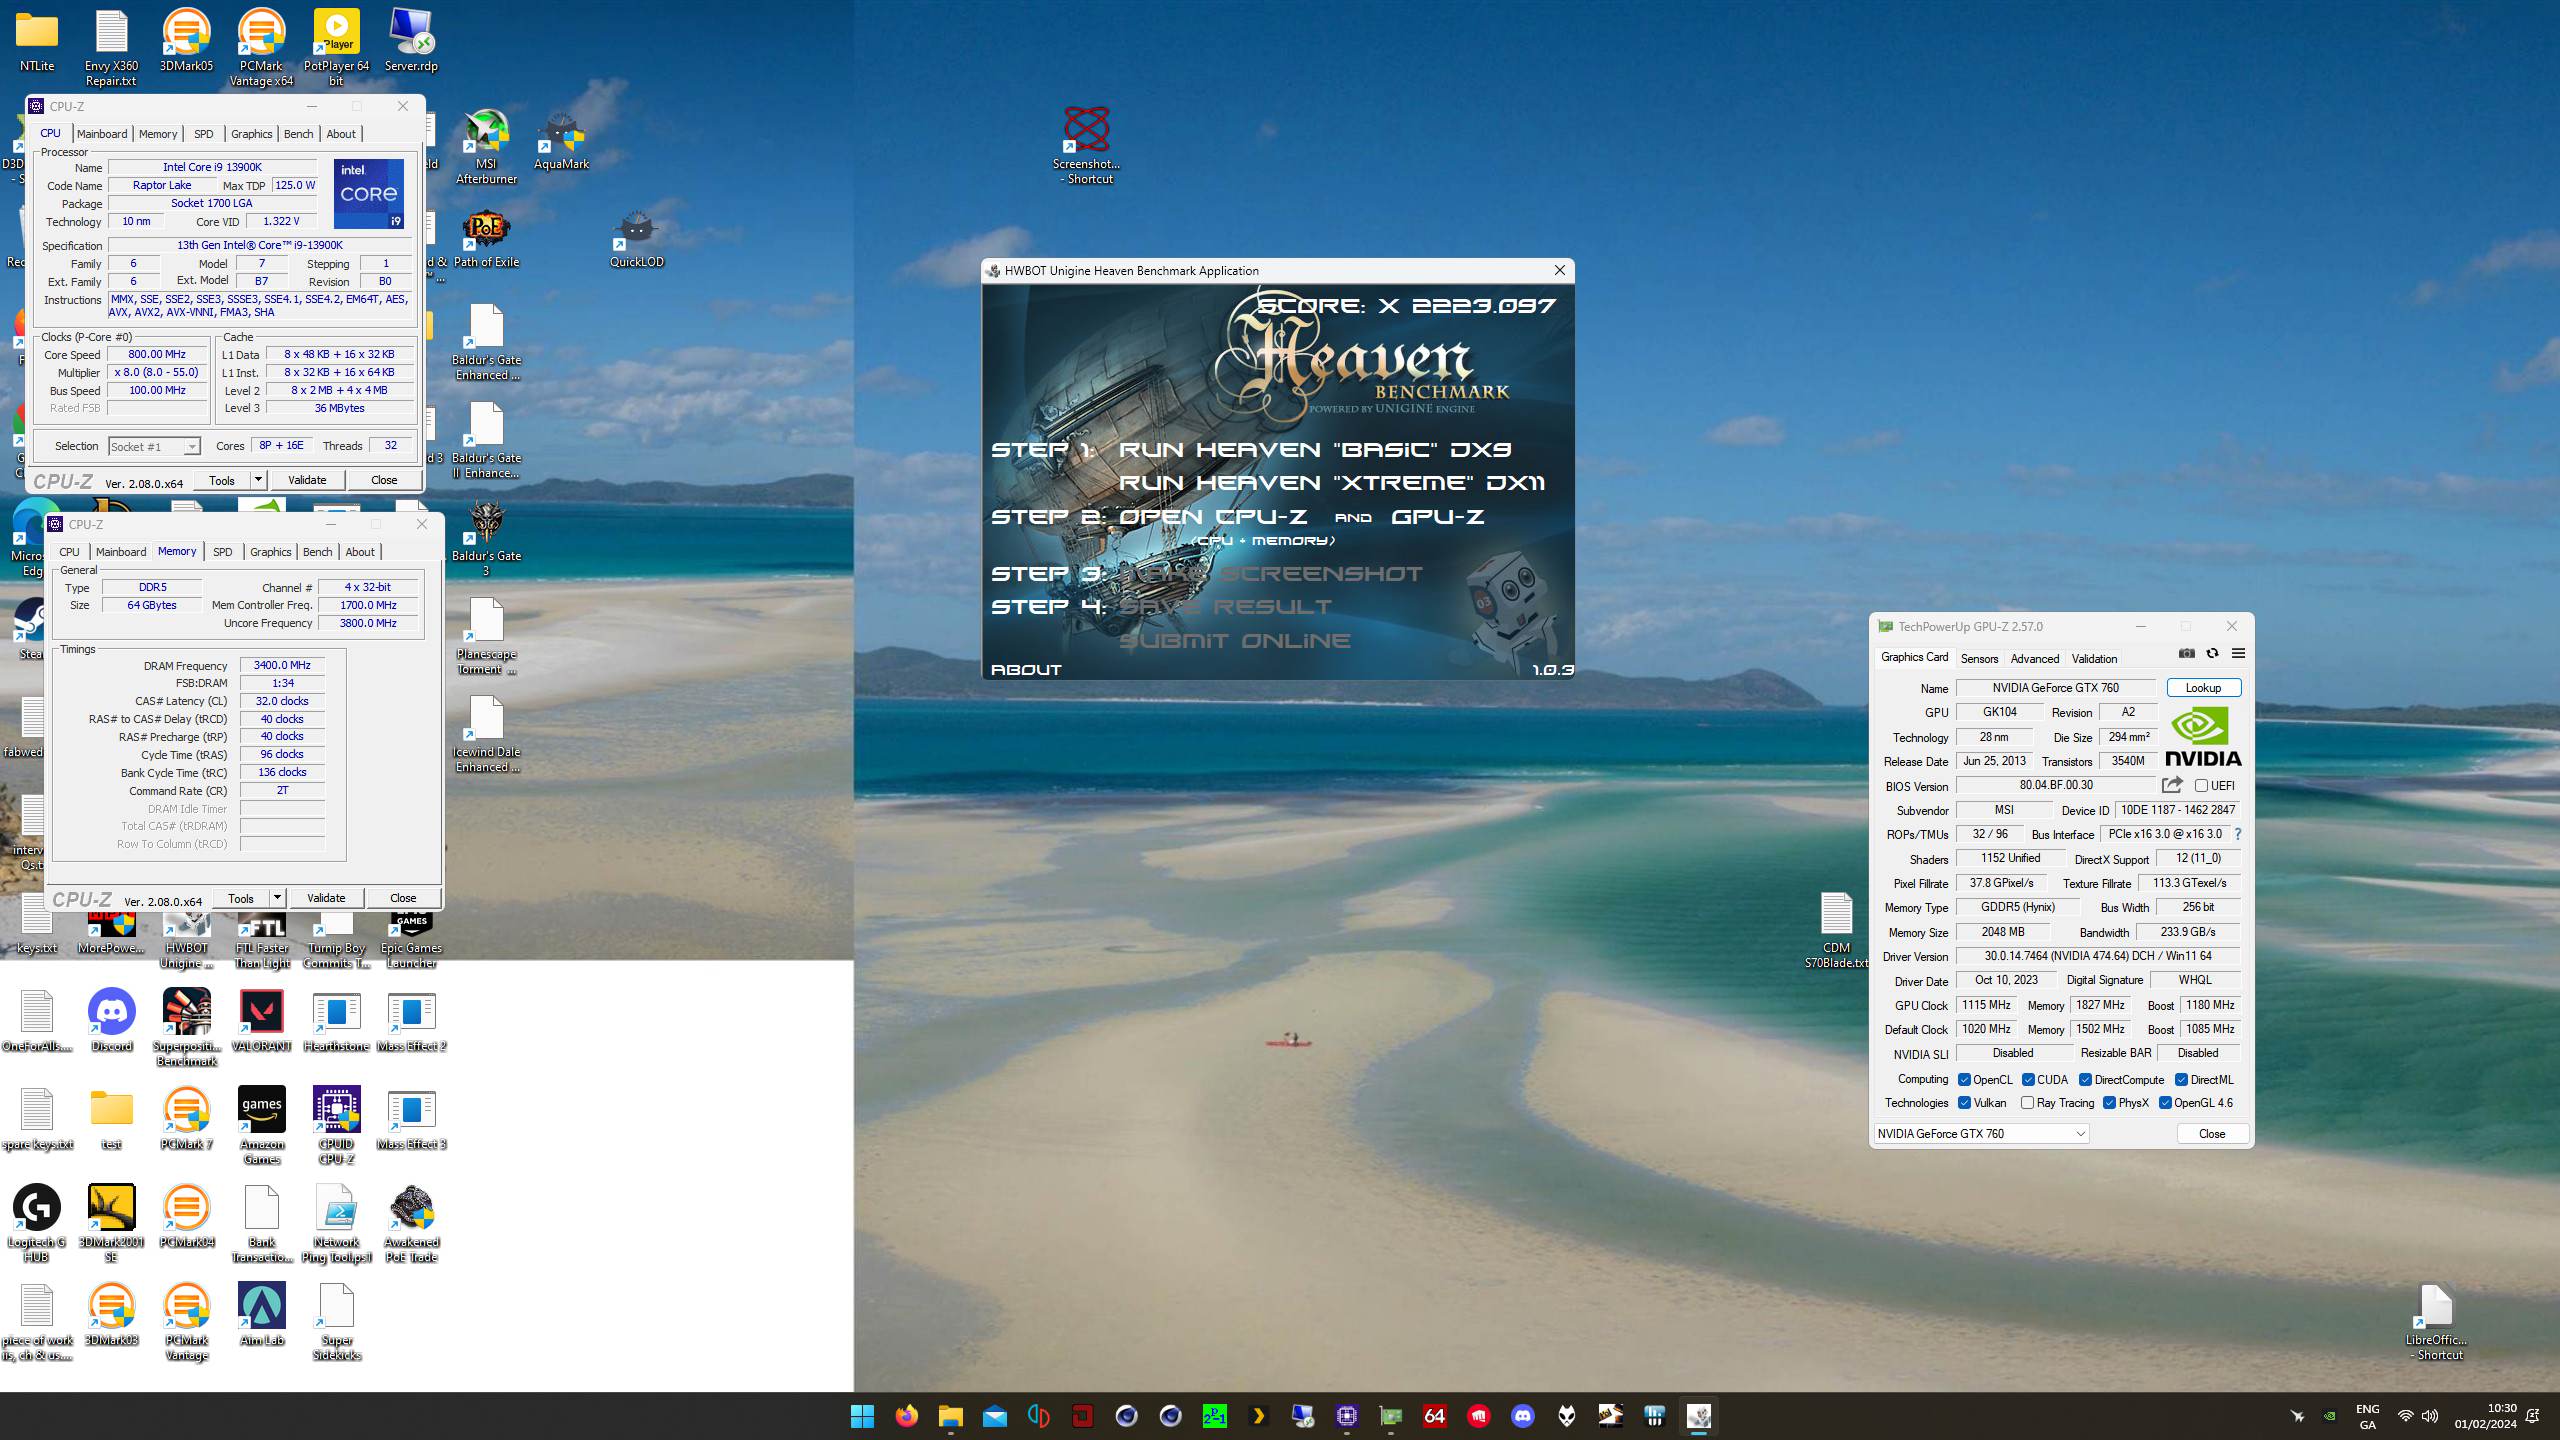
Task: Toggle the CUDA checkbox in GPU-Z
Action: [2028, 1080]
